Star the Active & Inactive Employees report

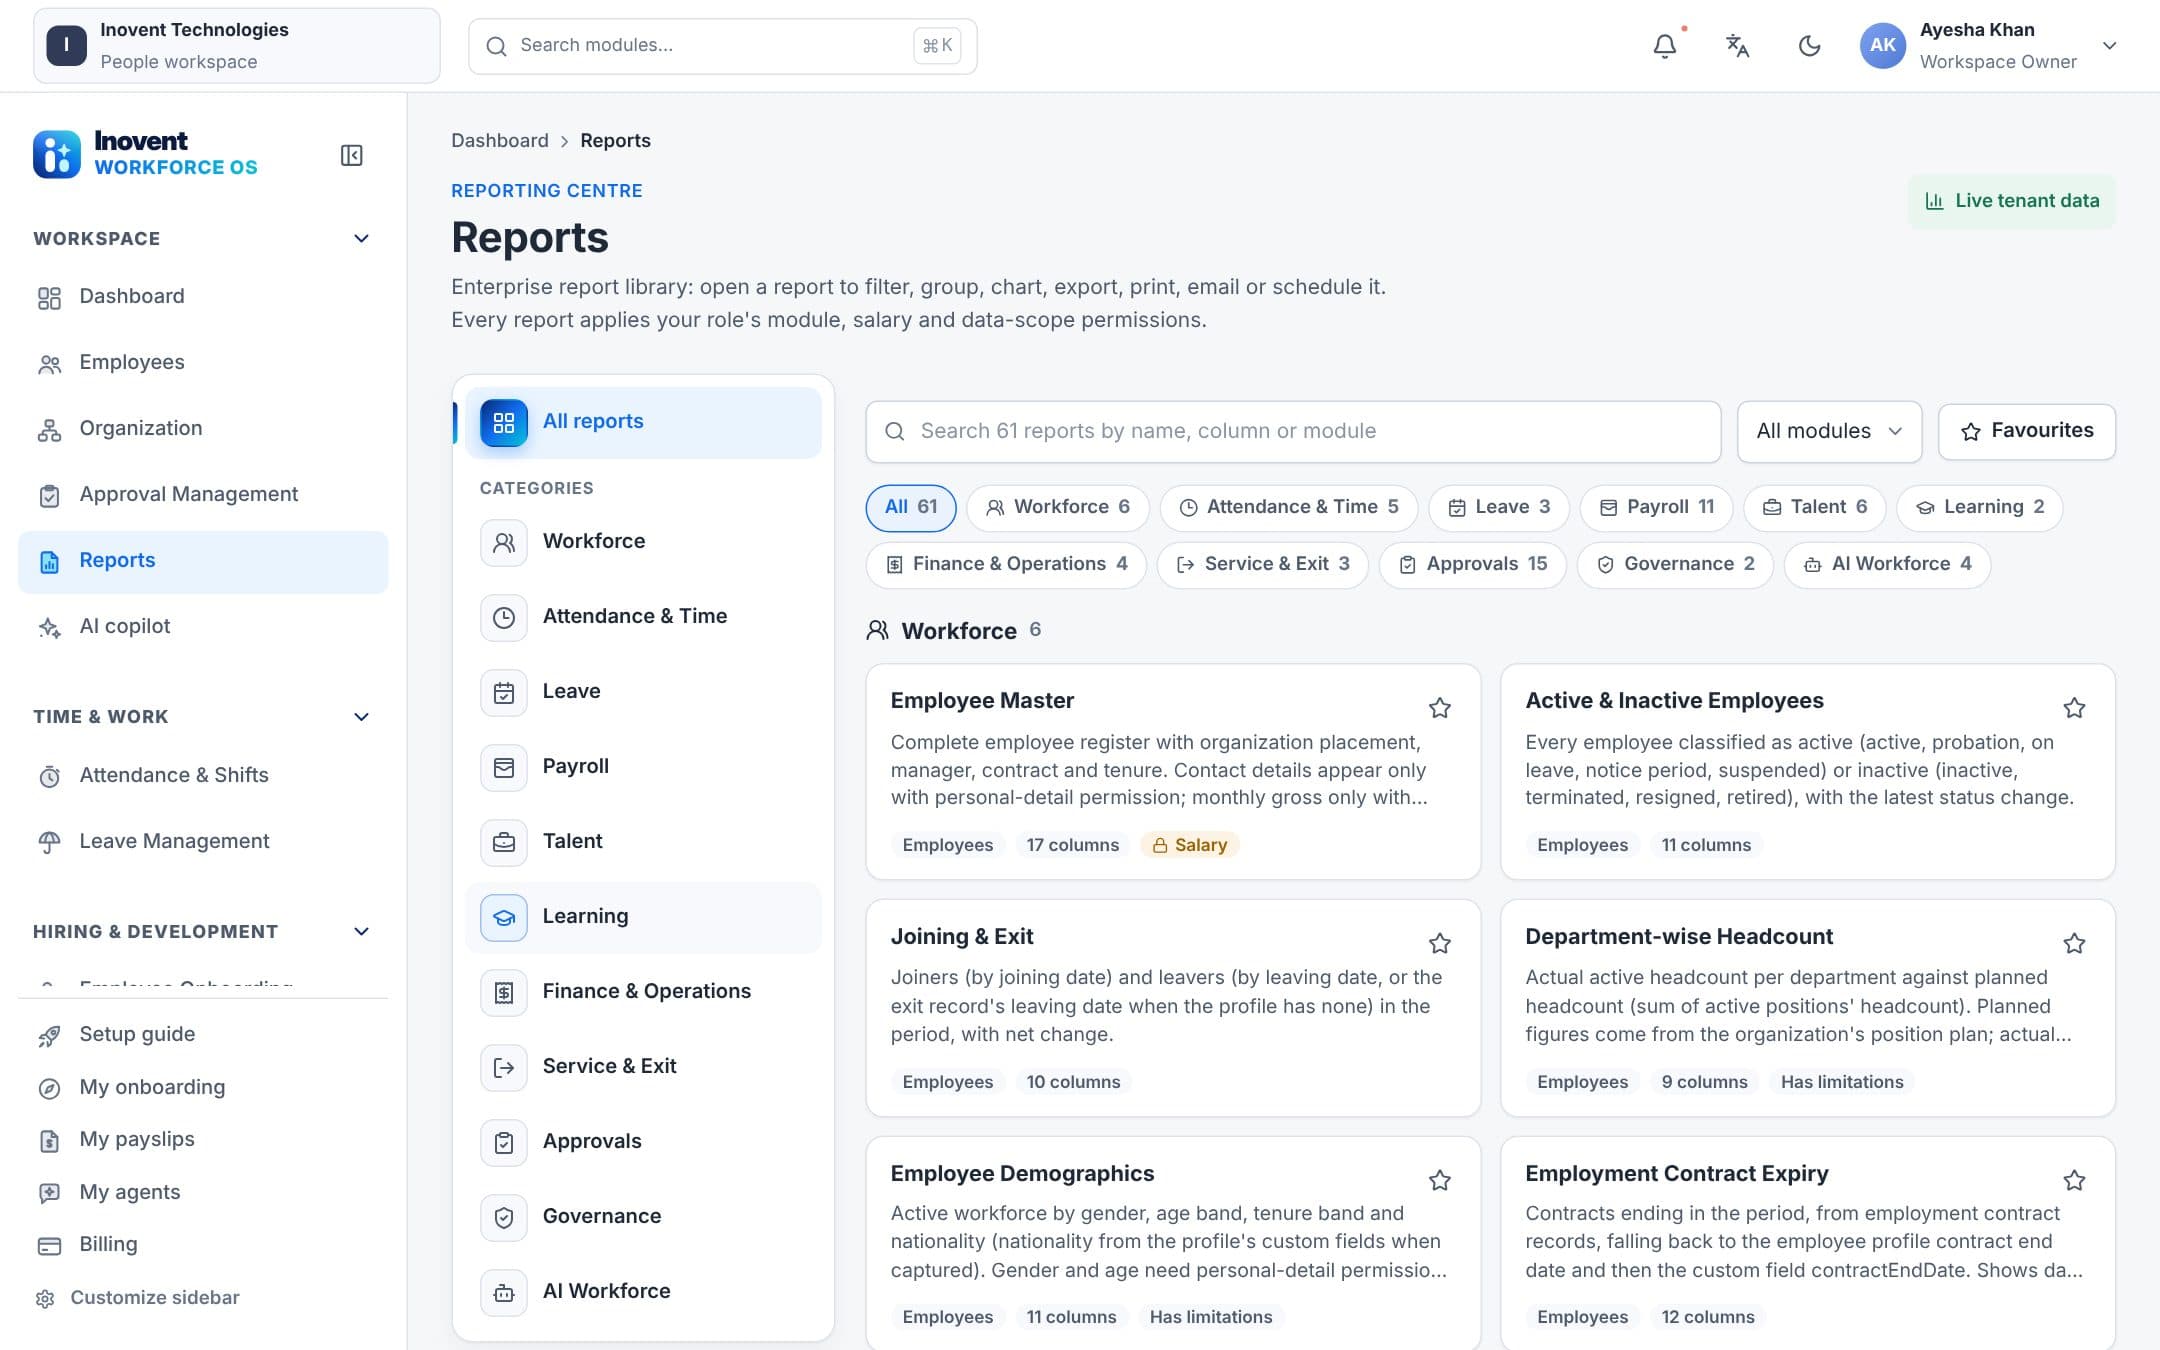coord(2074,708)
